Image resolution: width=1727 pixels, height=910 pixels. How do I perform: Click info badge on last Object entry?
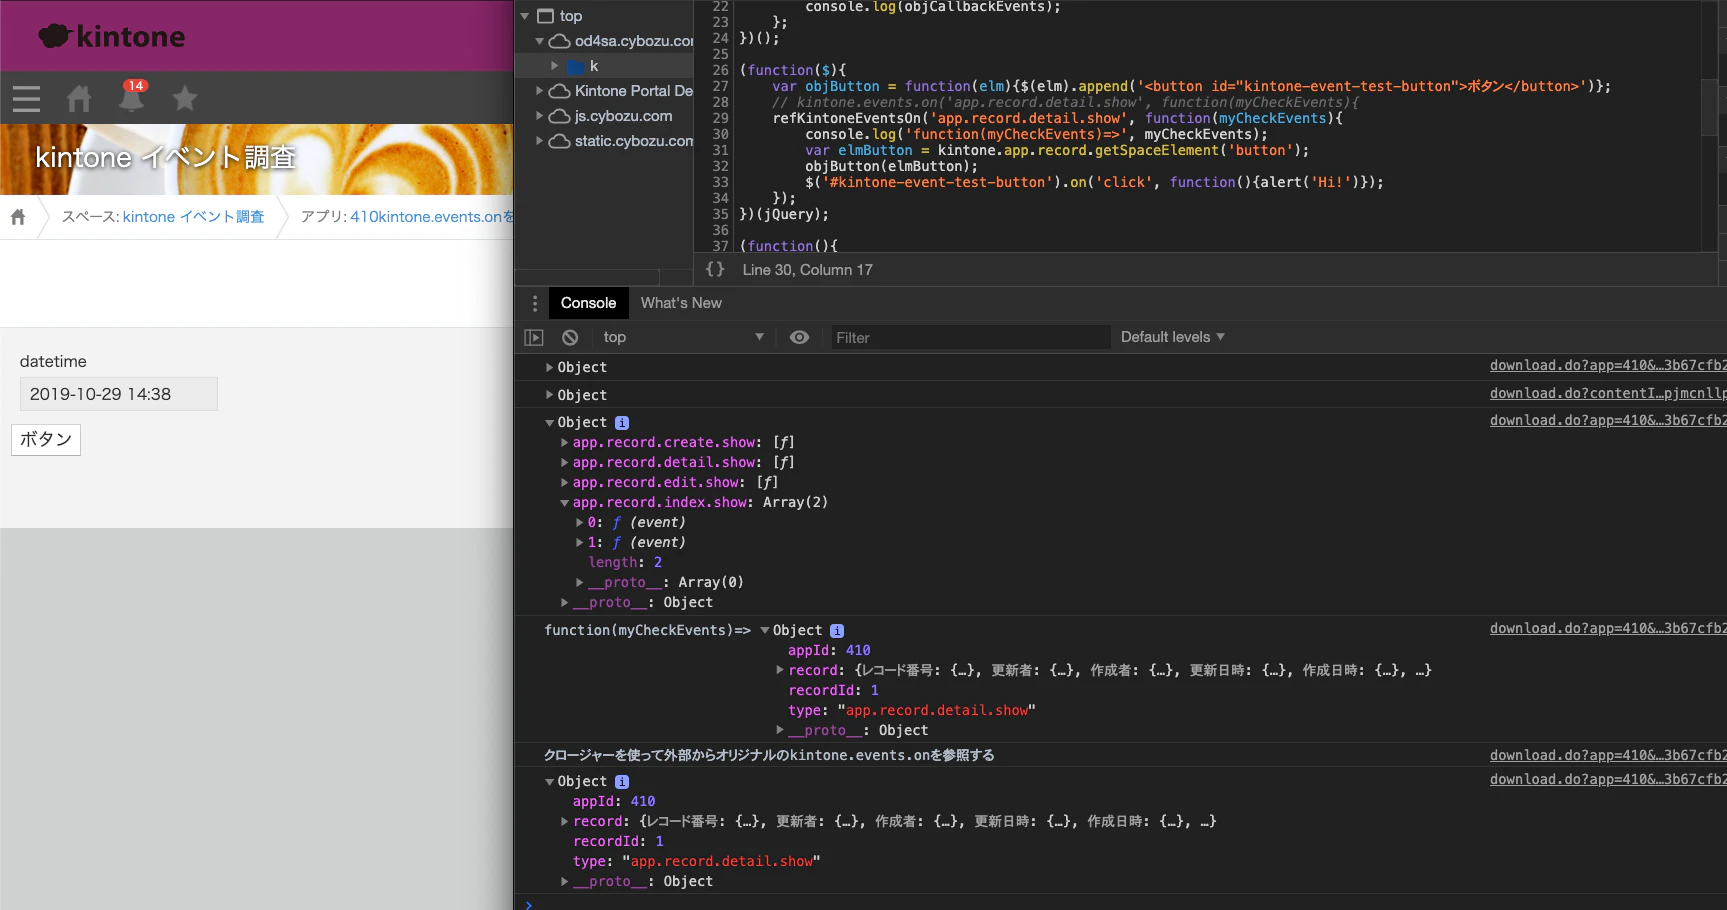[622, 782]
